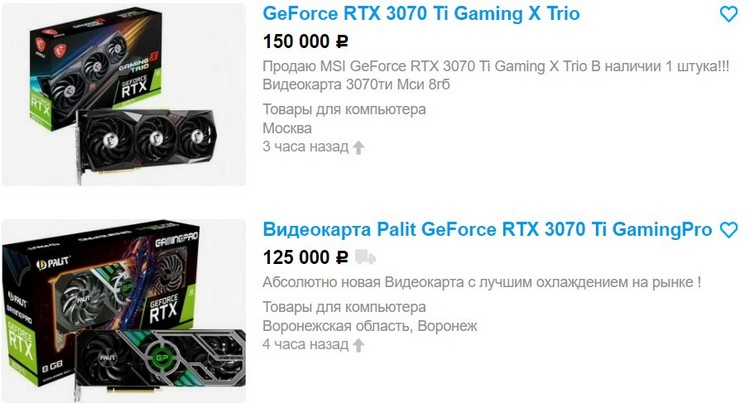
Task: Click 'Воронежская область, Воронеж' location label
Action: click(x=370, y=326)
